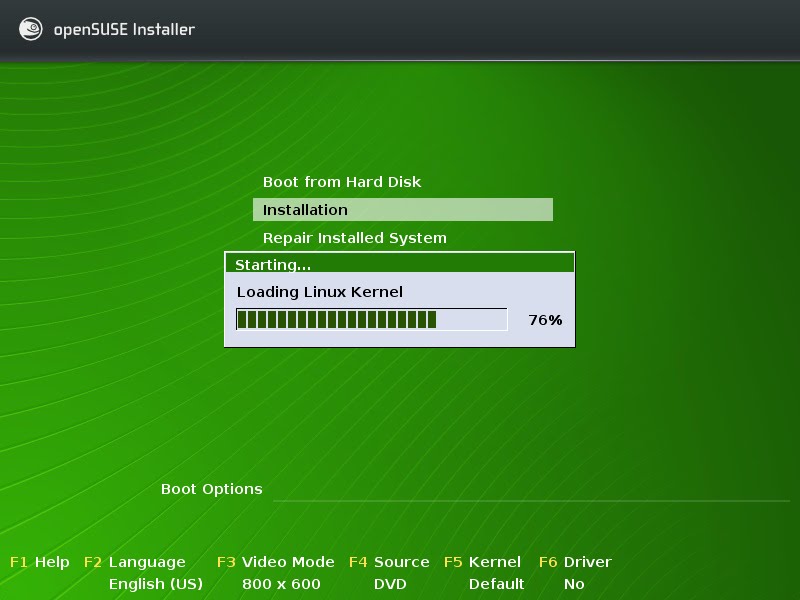Click the Loading Linux Kernel progress bar
The width and height of the screenshot is (800, 600).
371,319
